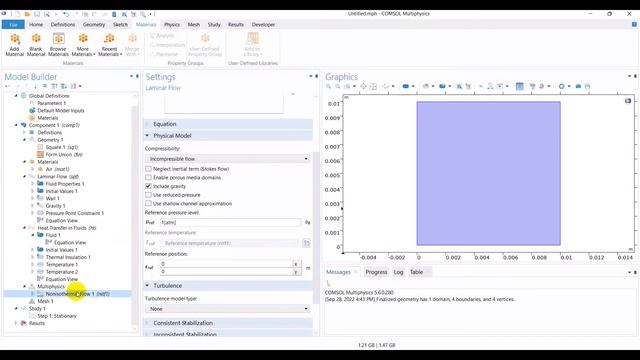Click zoom out icon in Graphics toolbar
Screen dimensions: 640x360
coord(338,86)
